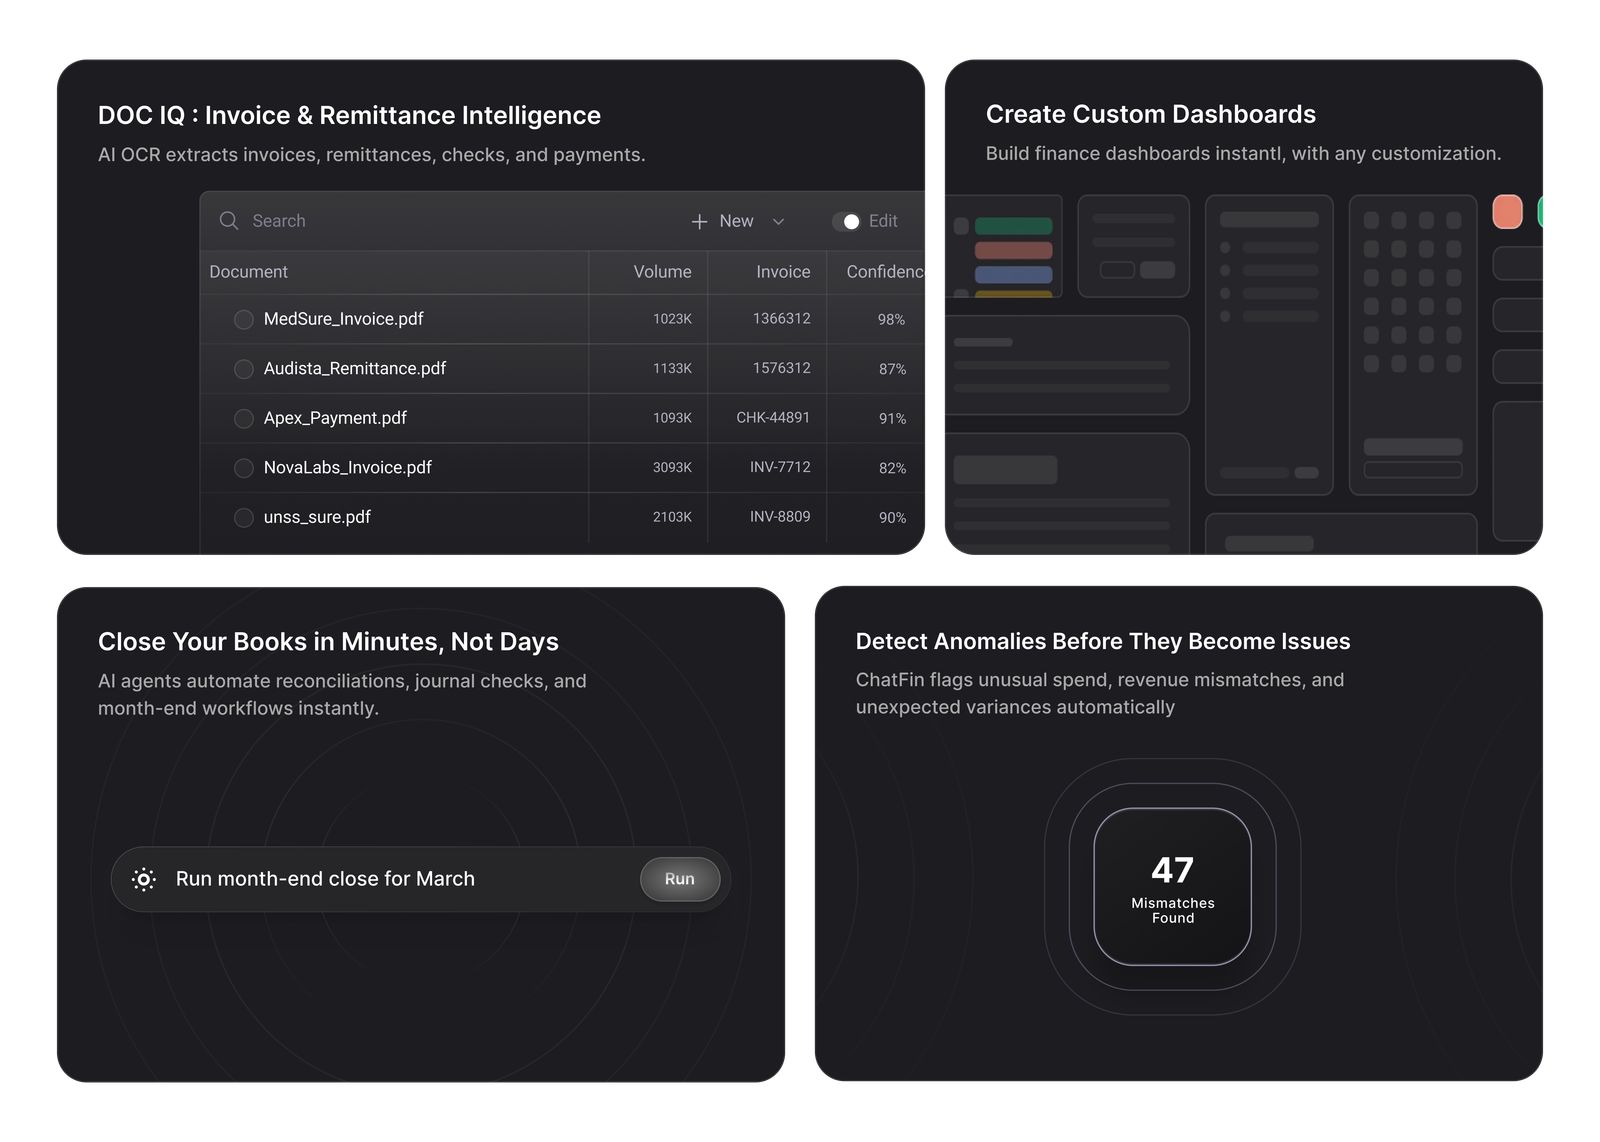
Task: Select the MedSure_Invoice.pdf radio button
Action: pyautogui.click(x=243, y=319)
